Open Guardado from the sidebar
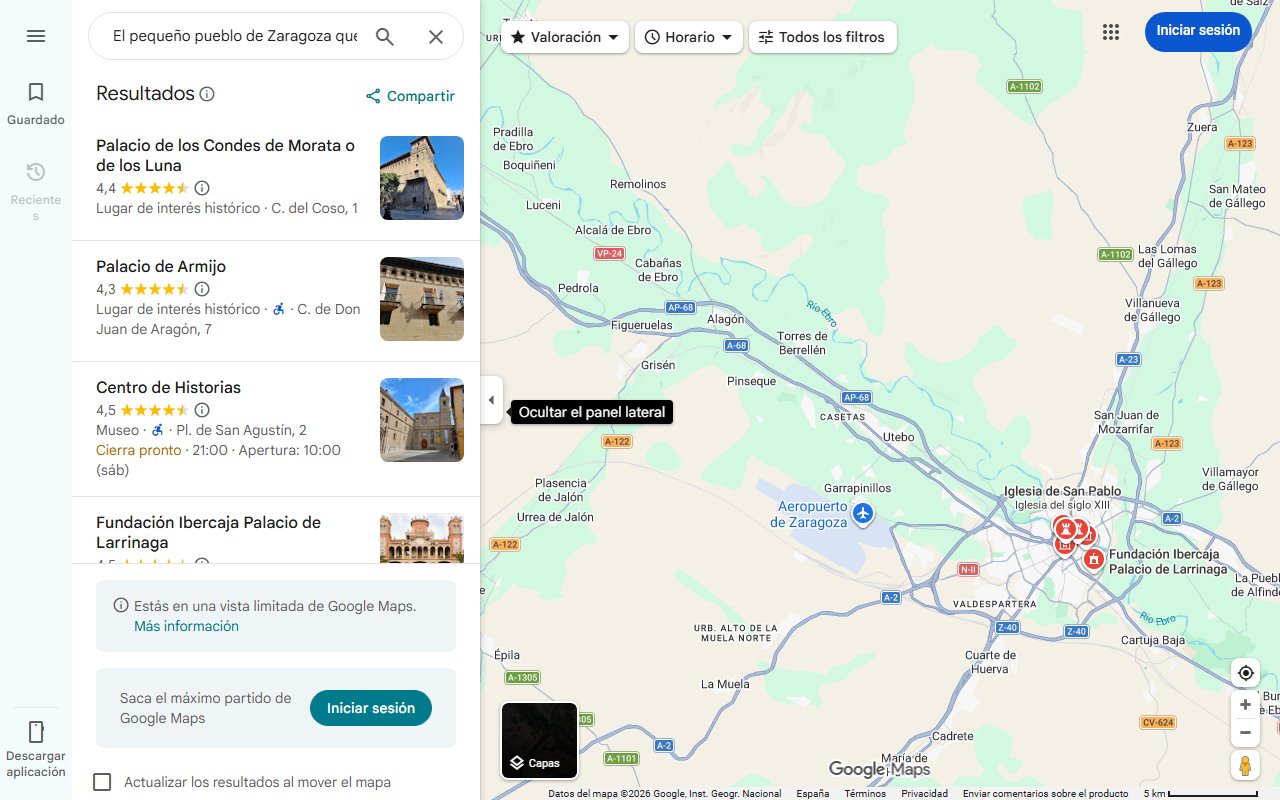This screenshot has width=1280, height=800. (x=35, y=100)
